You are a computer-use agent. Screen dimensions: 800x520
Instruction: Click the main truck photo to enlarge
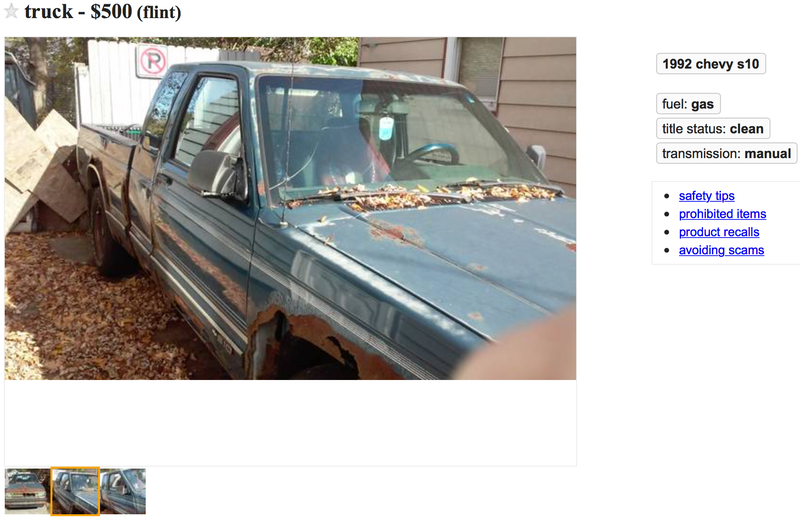[x=290, y=208]
